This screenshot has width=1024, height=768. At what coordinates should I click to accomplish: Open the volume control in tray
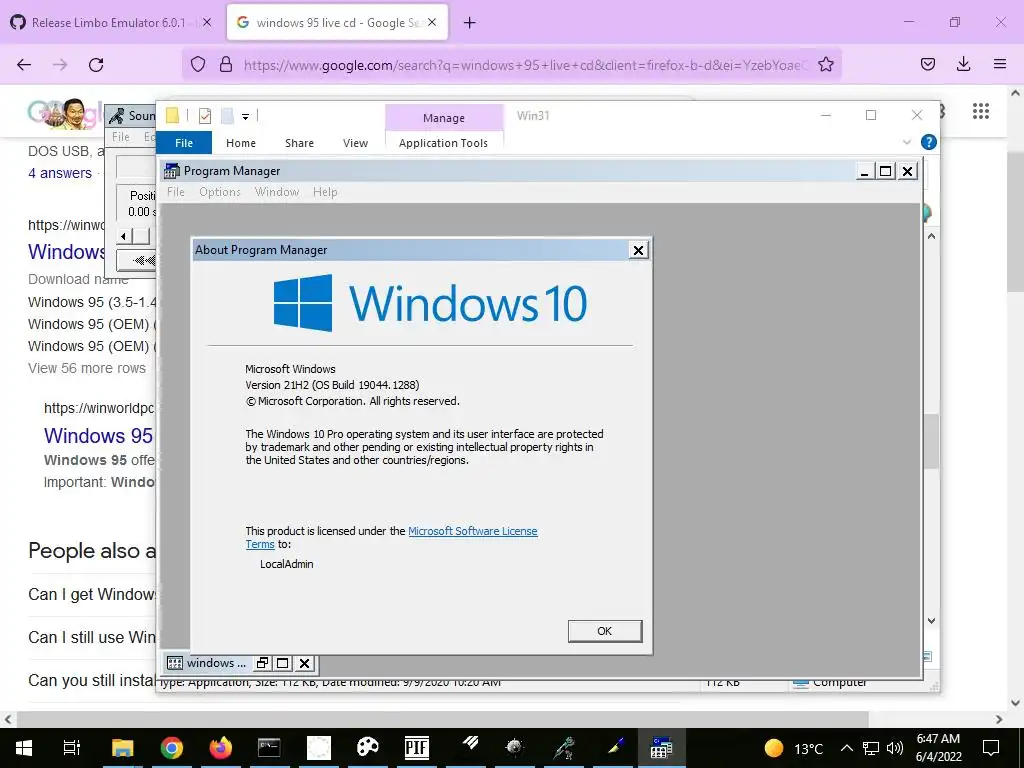(895, 748)
